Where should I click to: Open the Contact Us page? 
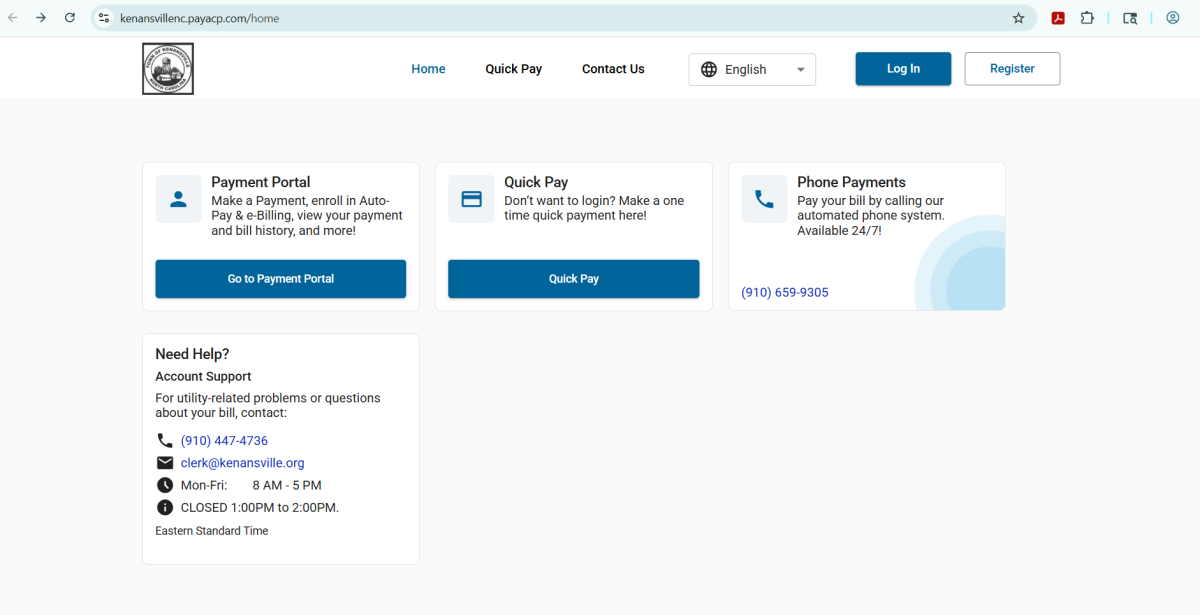(x=612, y=68)
